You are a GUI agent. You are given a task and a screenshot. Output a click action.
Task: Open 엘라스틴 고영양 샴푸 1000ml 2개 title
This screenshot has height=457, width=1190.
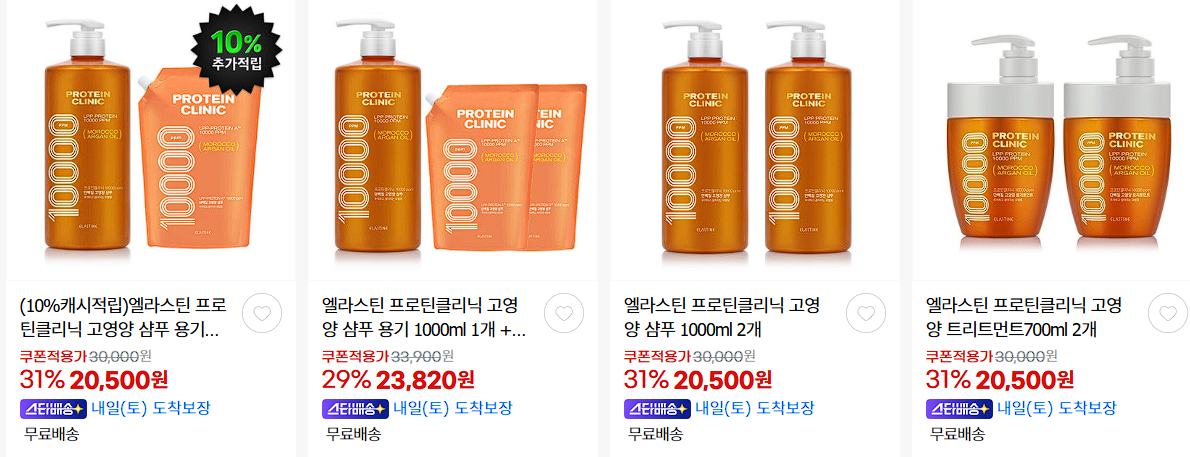coord(722,318)
